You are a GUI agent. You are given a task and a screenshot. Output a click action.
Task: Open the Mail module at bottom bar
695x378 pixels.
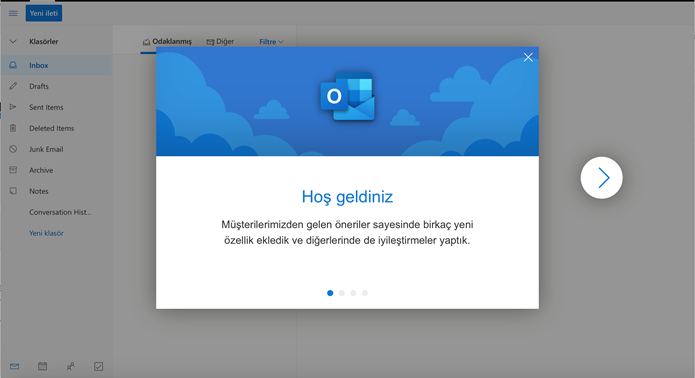15,366
